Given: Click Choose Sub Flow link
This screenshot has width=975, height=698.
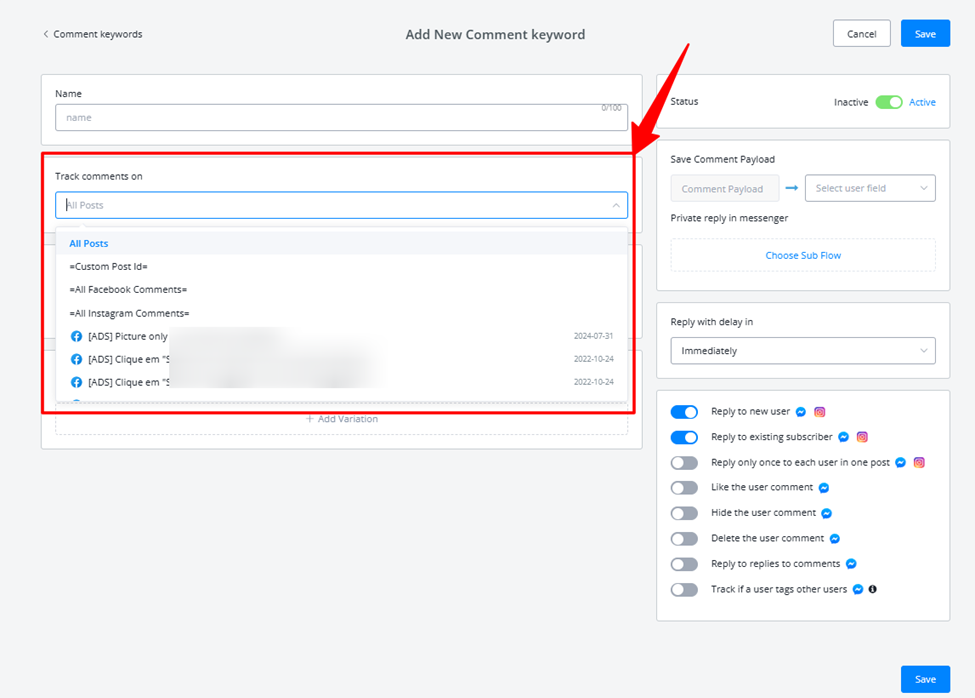Looking at the screenshot, I should point(803,255).
